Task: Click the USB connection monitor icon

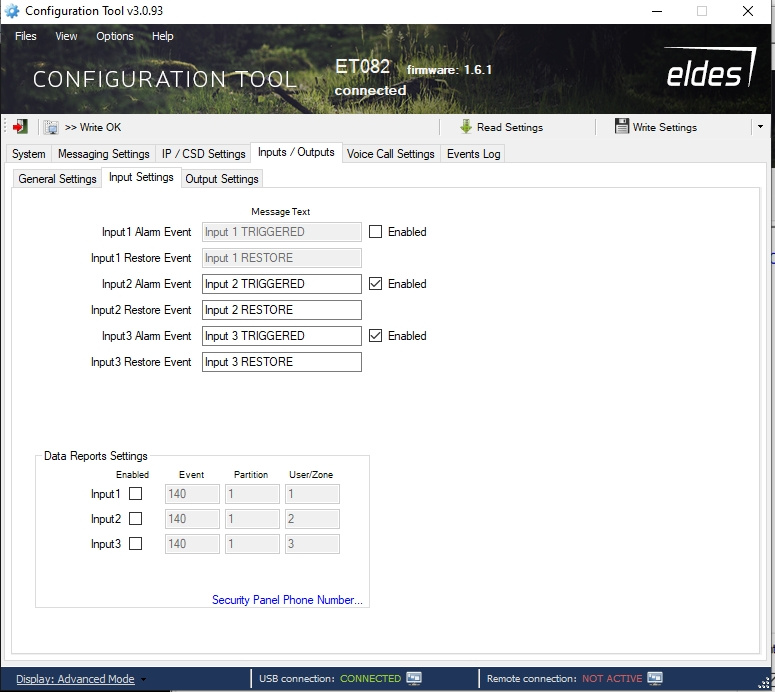Action: 414,678
